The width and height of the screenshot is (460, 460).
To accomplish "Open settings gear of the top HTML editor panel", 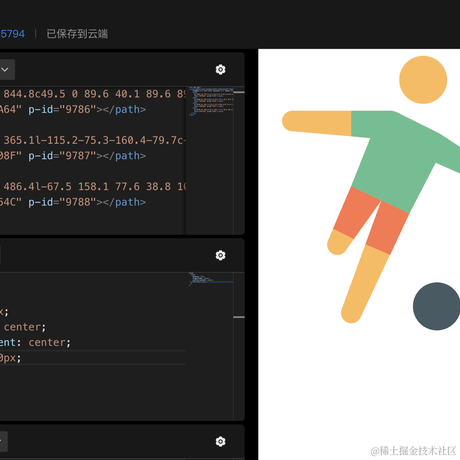I will pyautogui.click(x=220, y=69).
